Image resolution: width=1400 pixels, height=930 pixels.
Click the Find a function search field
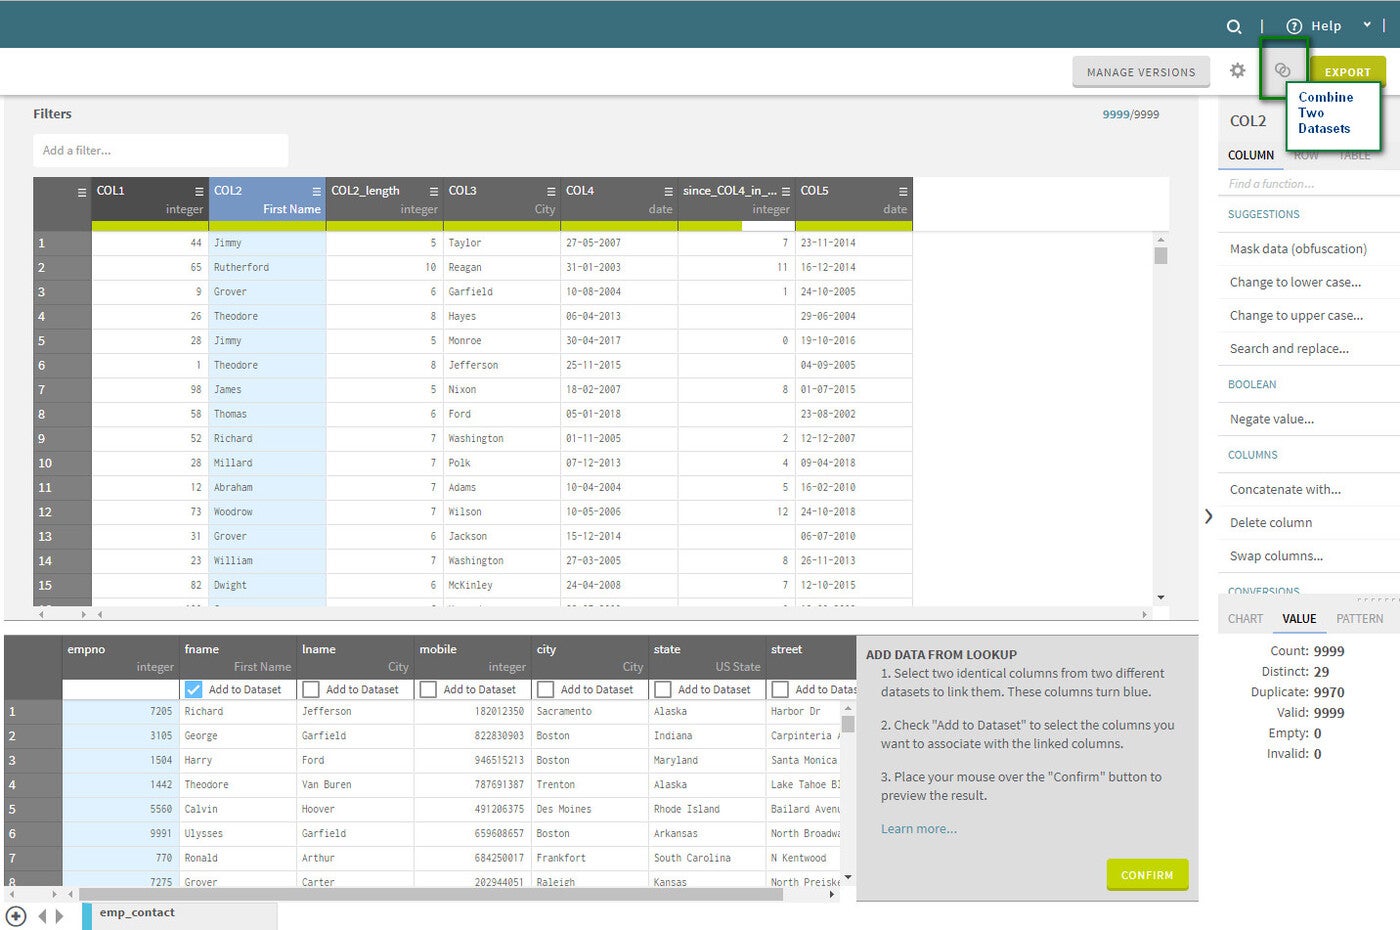click(x=1308, y=184)
